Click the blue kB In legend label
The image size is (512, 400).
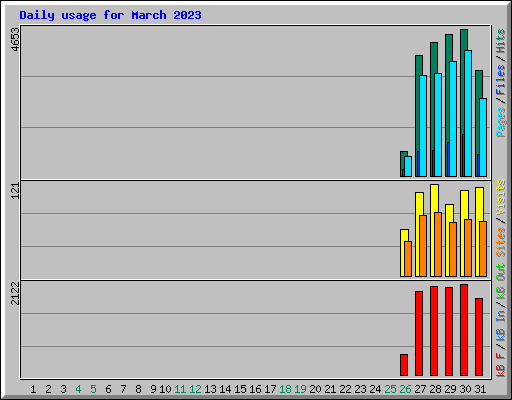tap(500, 325)
